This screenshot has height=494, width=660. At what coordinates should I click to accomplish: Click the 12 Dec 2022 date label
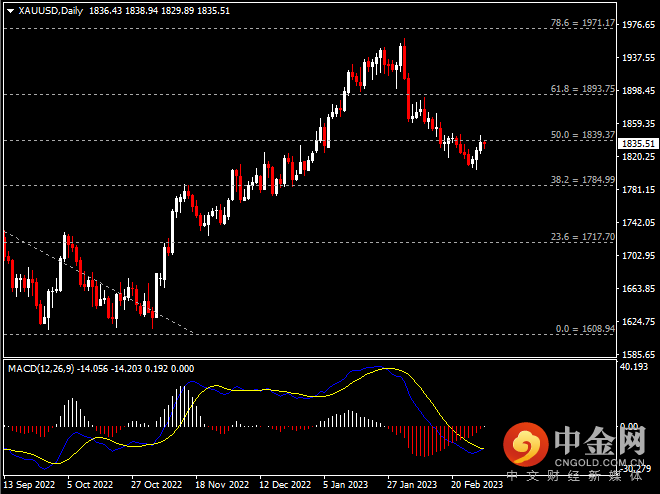(x=286, y=482)
